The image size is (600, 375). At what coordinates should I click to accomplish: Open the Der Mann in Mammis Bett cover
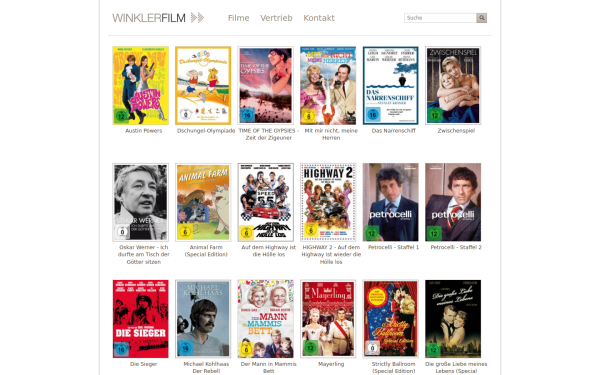(266, 319)
